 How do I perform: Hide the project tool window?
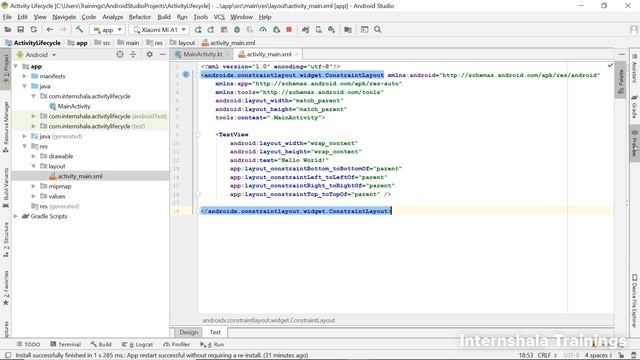pos(162,55)
